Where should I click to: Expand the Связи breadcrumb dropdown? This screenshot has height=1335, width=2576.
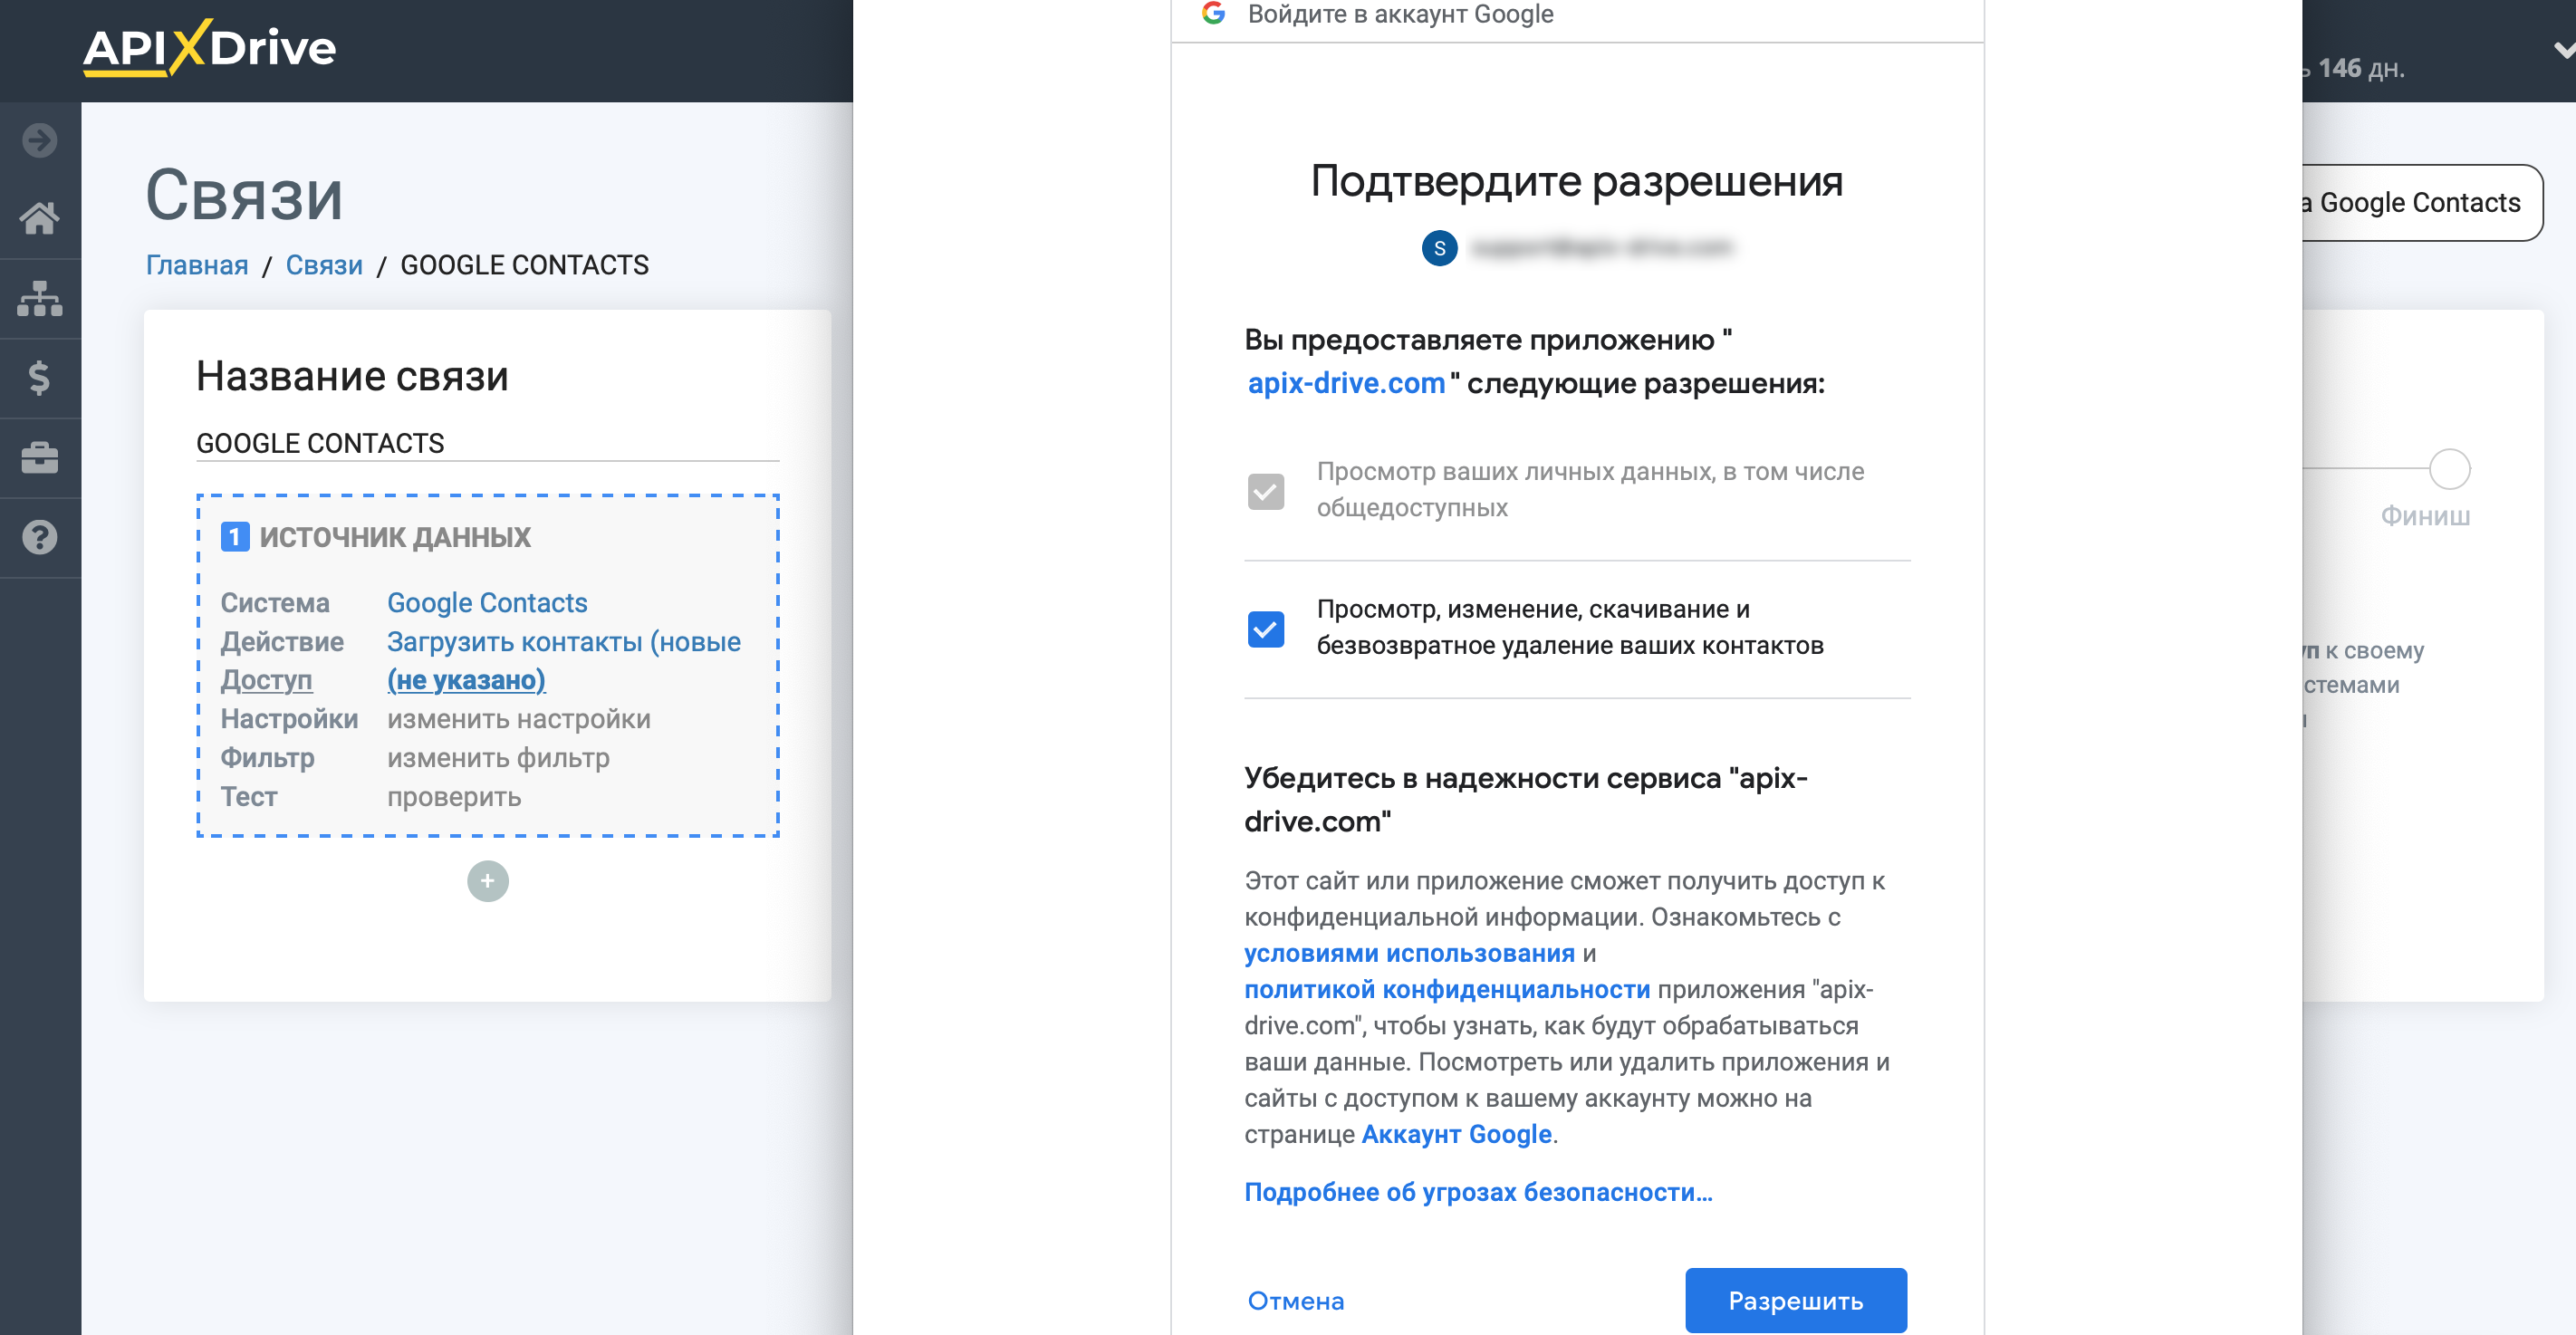323,265
